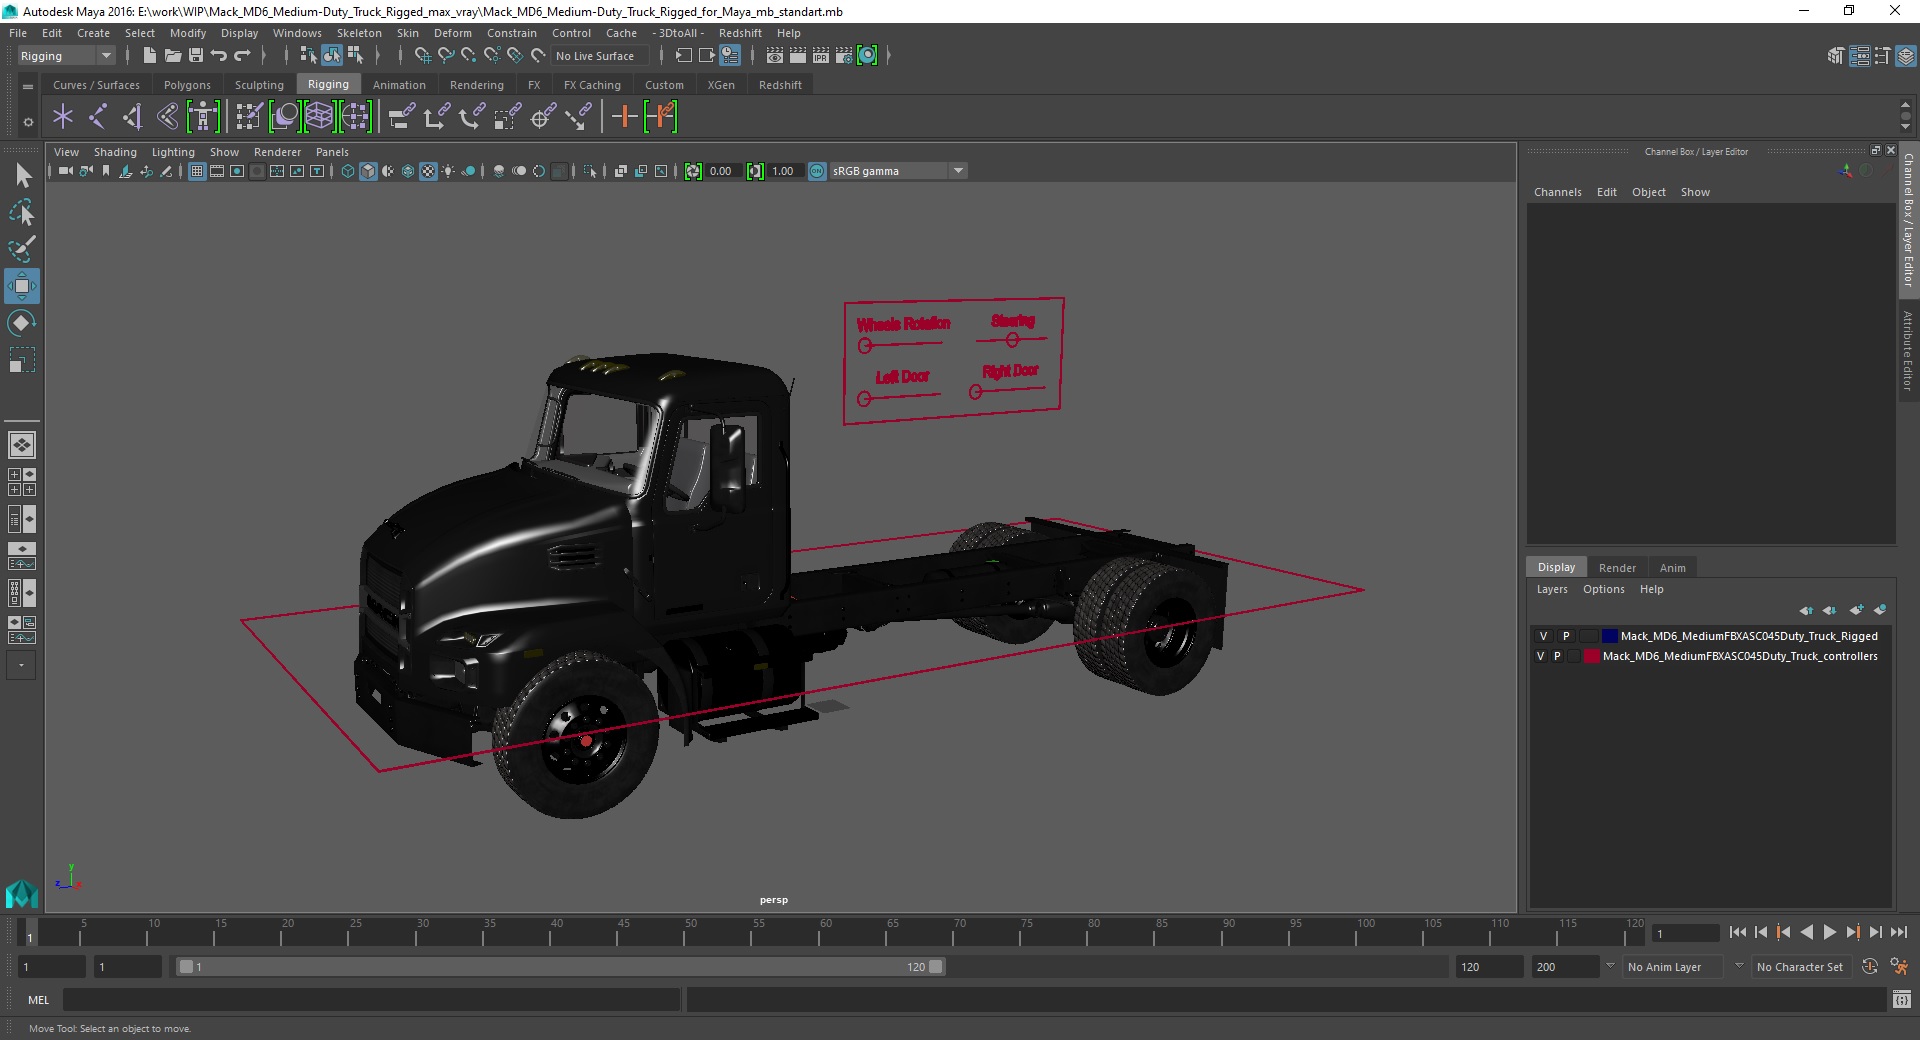Switch to the Render layer tab

pyautogui.click(x=1617, y=567)
